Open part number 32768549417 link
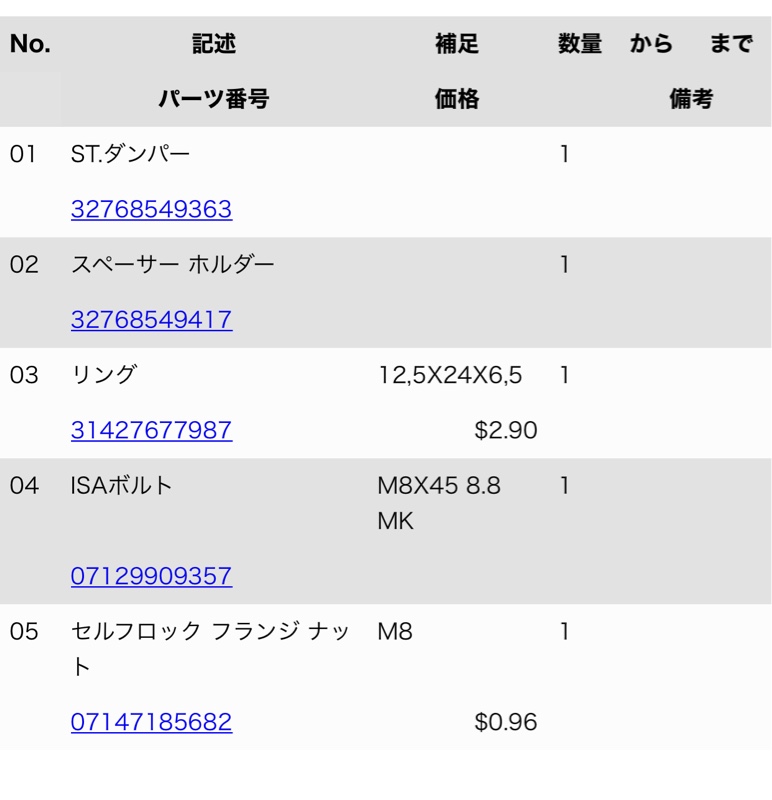Screen dimensions: 772x800 point(151,320)
